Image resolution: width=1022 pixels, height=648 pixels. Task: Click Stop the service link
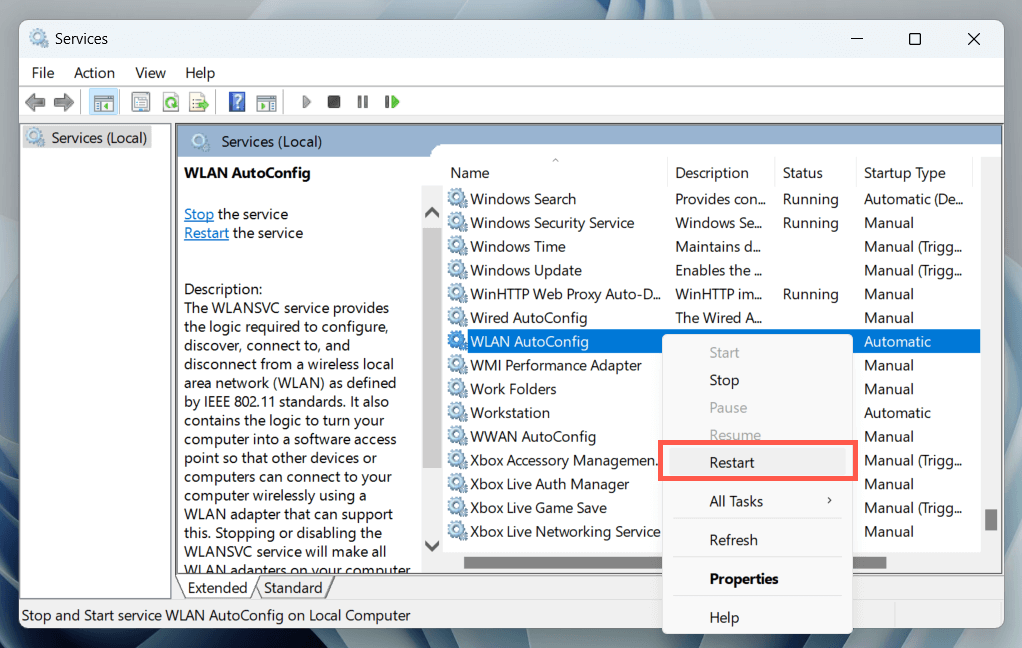coord(199,214)
